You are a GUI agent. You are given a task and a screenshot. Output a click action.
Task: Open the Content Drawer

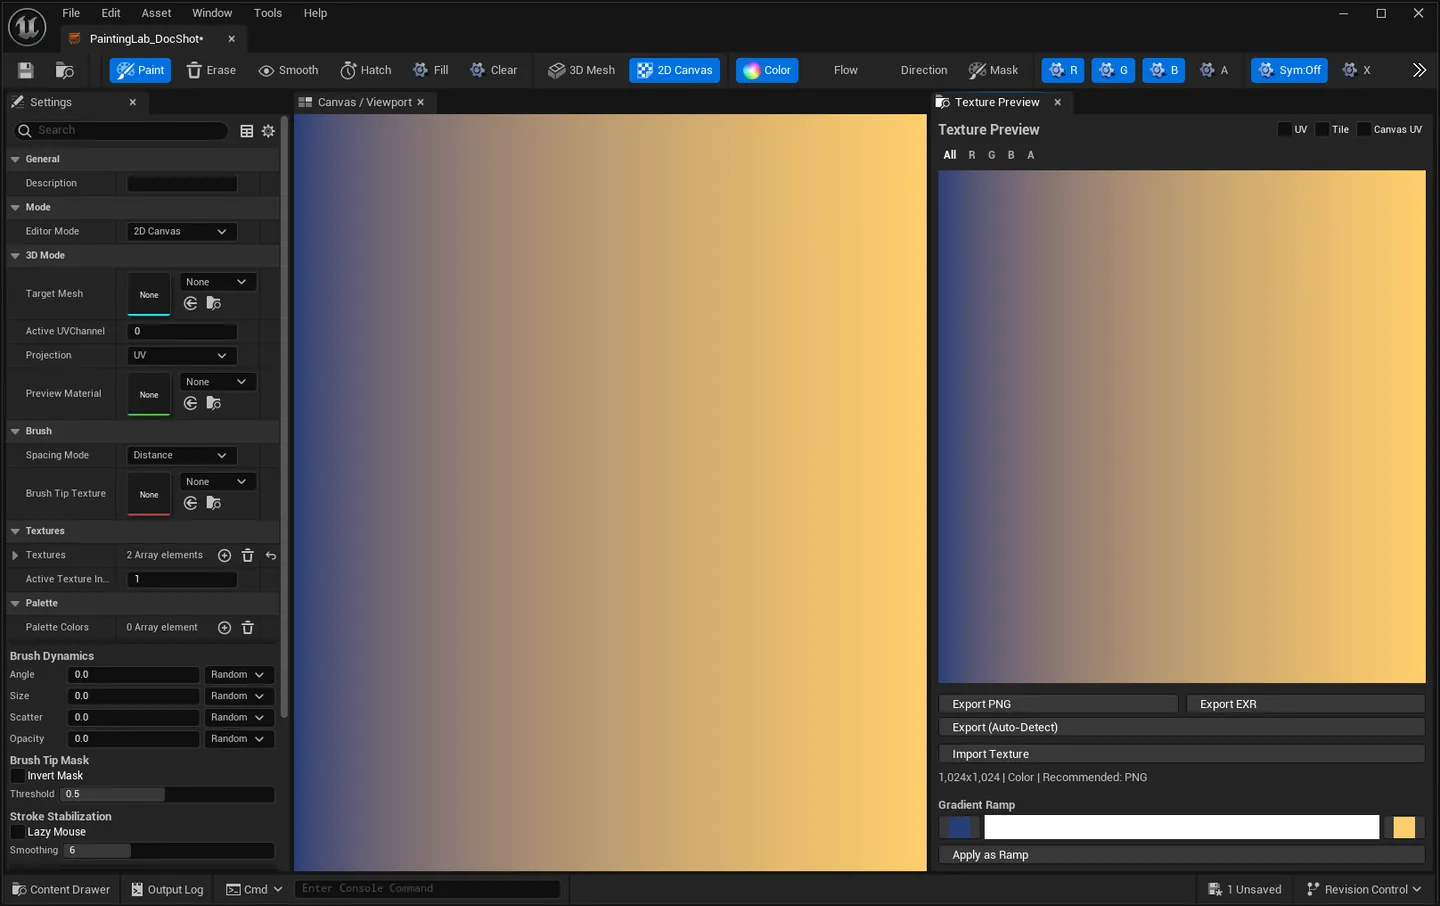click(61, 889)
